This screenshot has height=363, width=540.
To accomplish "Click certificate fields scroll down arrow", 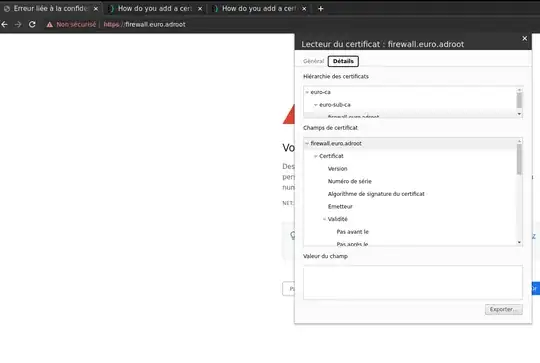I will 519,242.
